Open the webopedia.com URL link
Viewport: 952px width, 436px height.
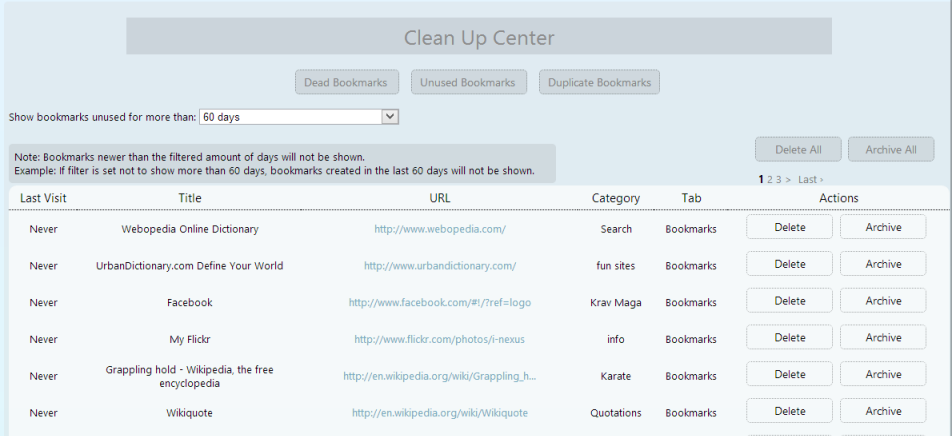439,229
